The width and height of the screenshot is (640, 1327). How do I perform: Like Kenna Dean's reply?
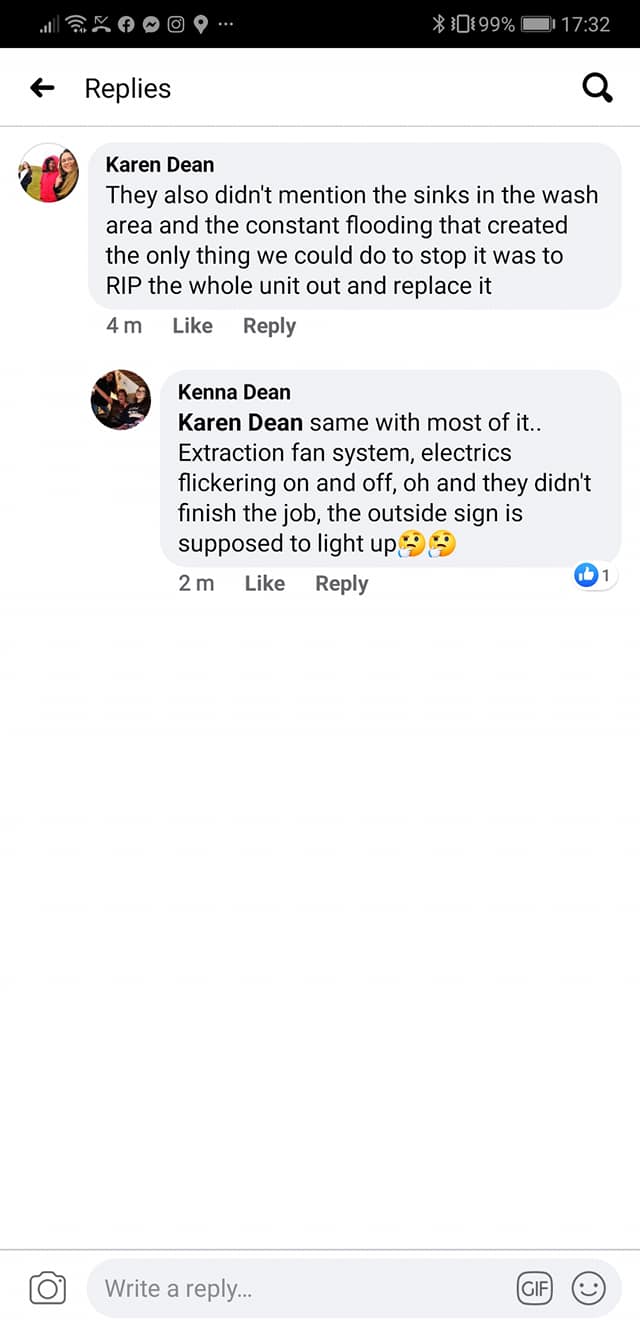pos(264,584)
